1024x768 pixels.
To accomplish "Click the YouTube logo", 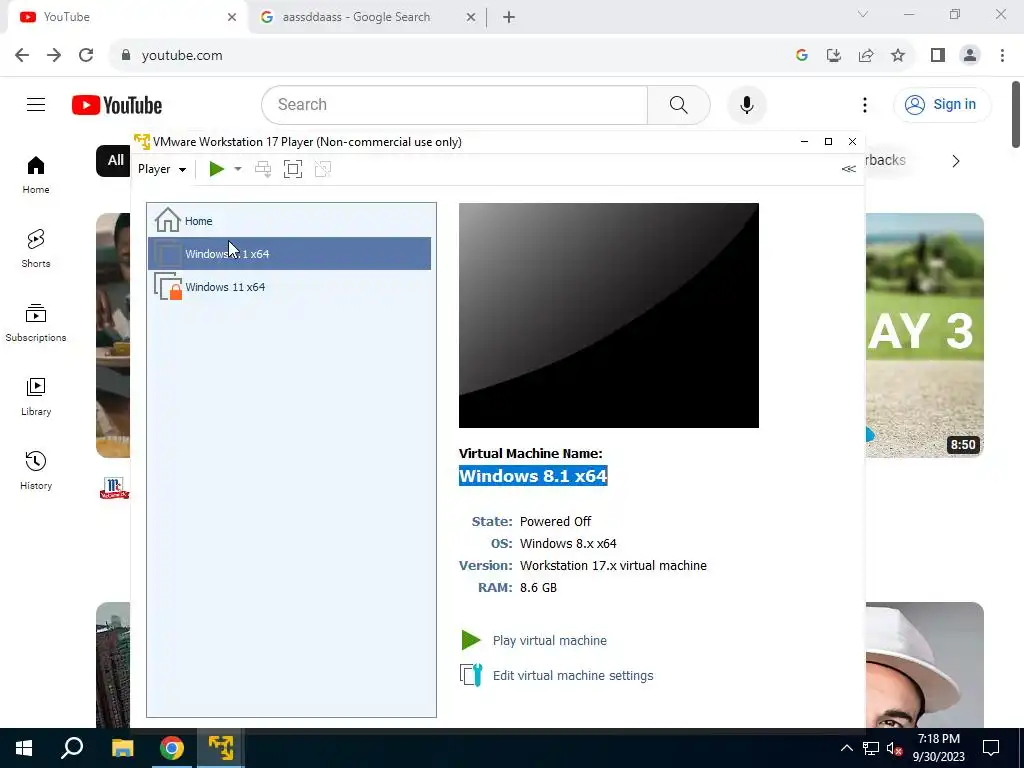I will [x=117, y=105].
